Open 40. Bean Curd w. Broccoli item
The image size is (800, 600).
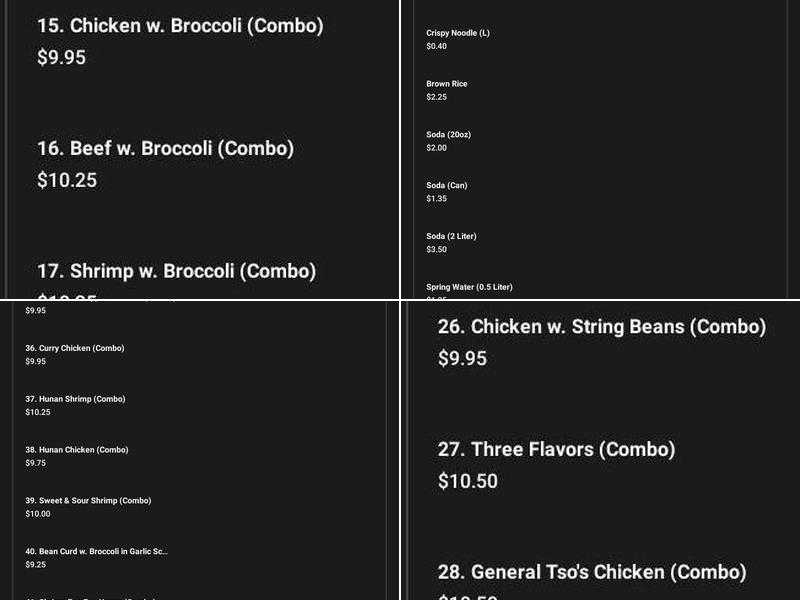coord(96,552)
